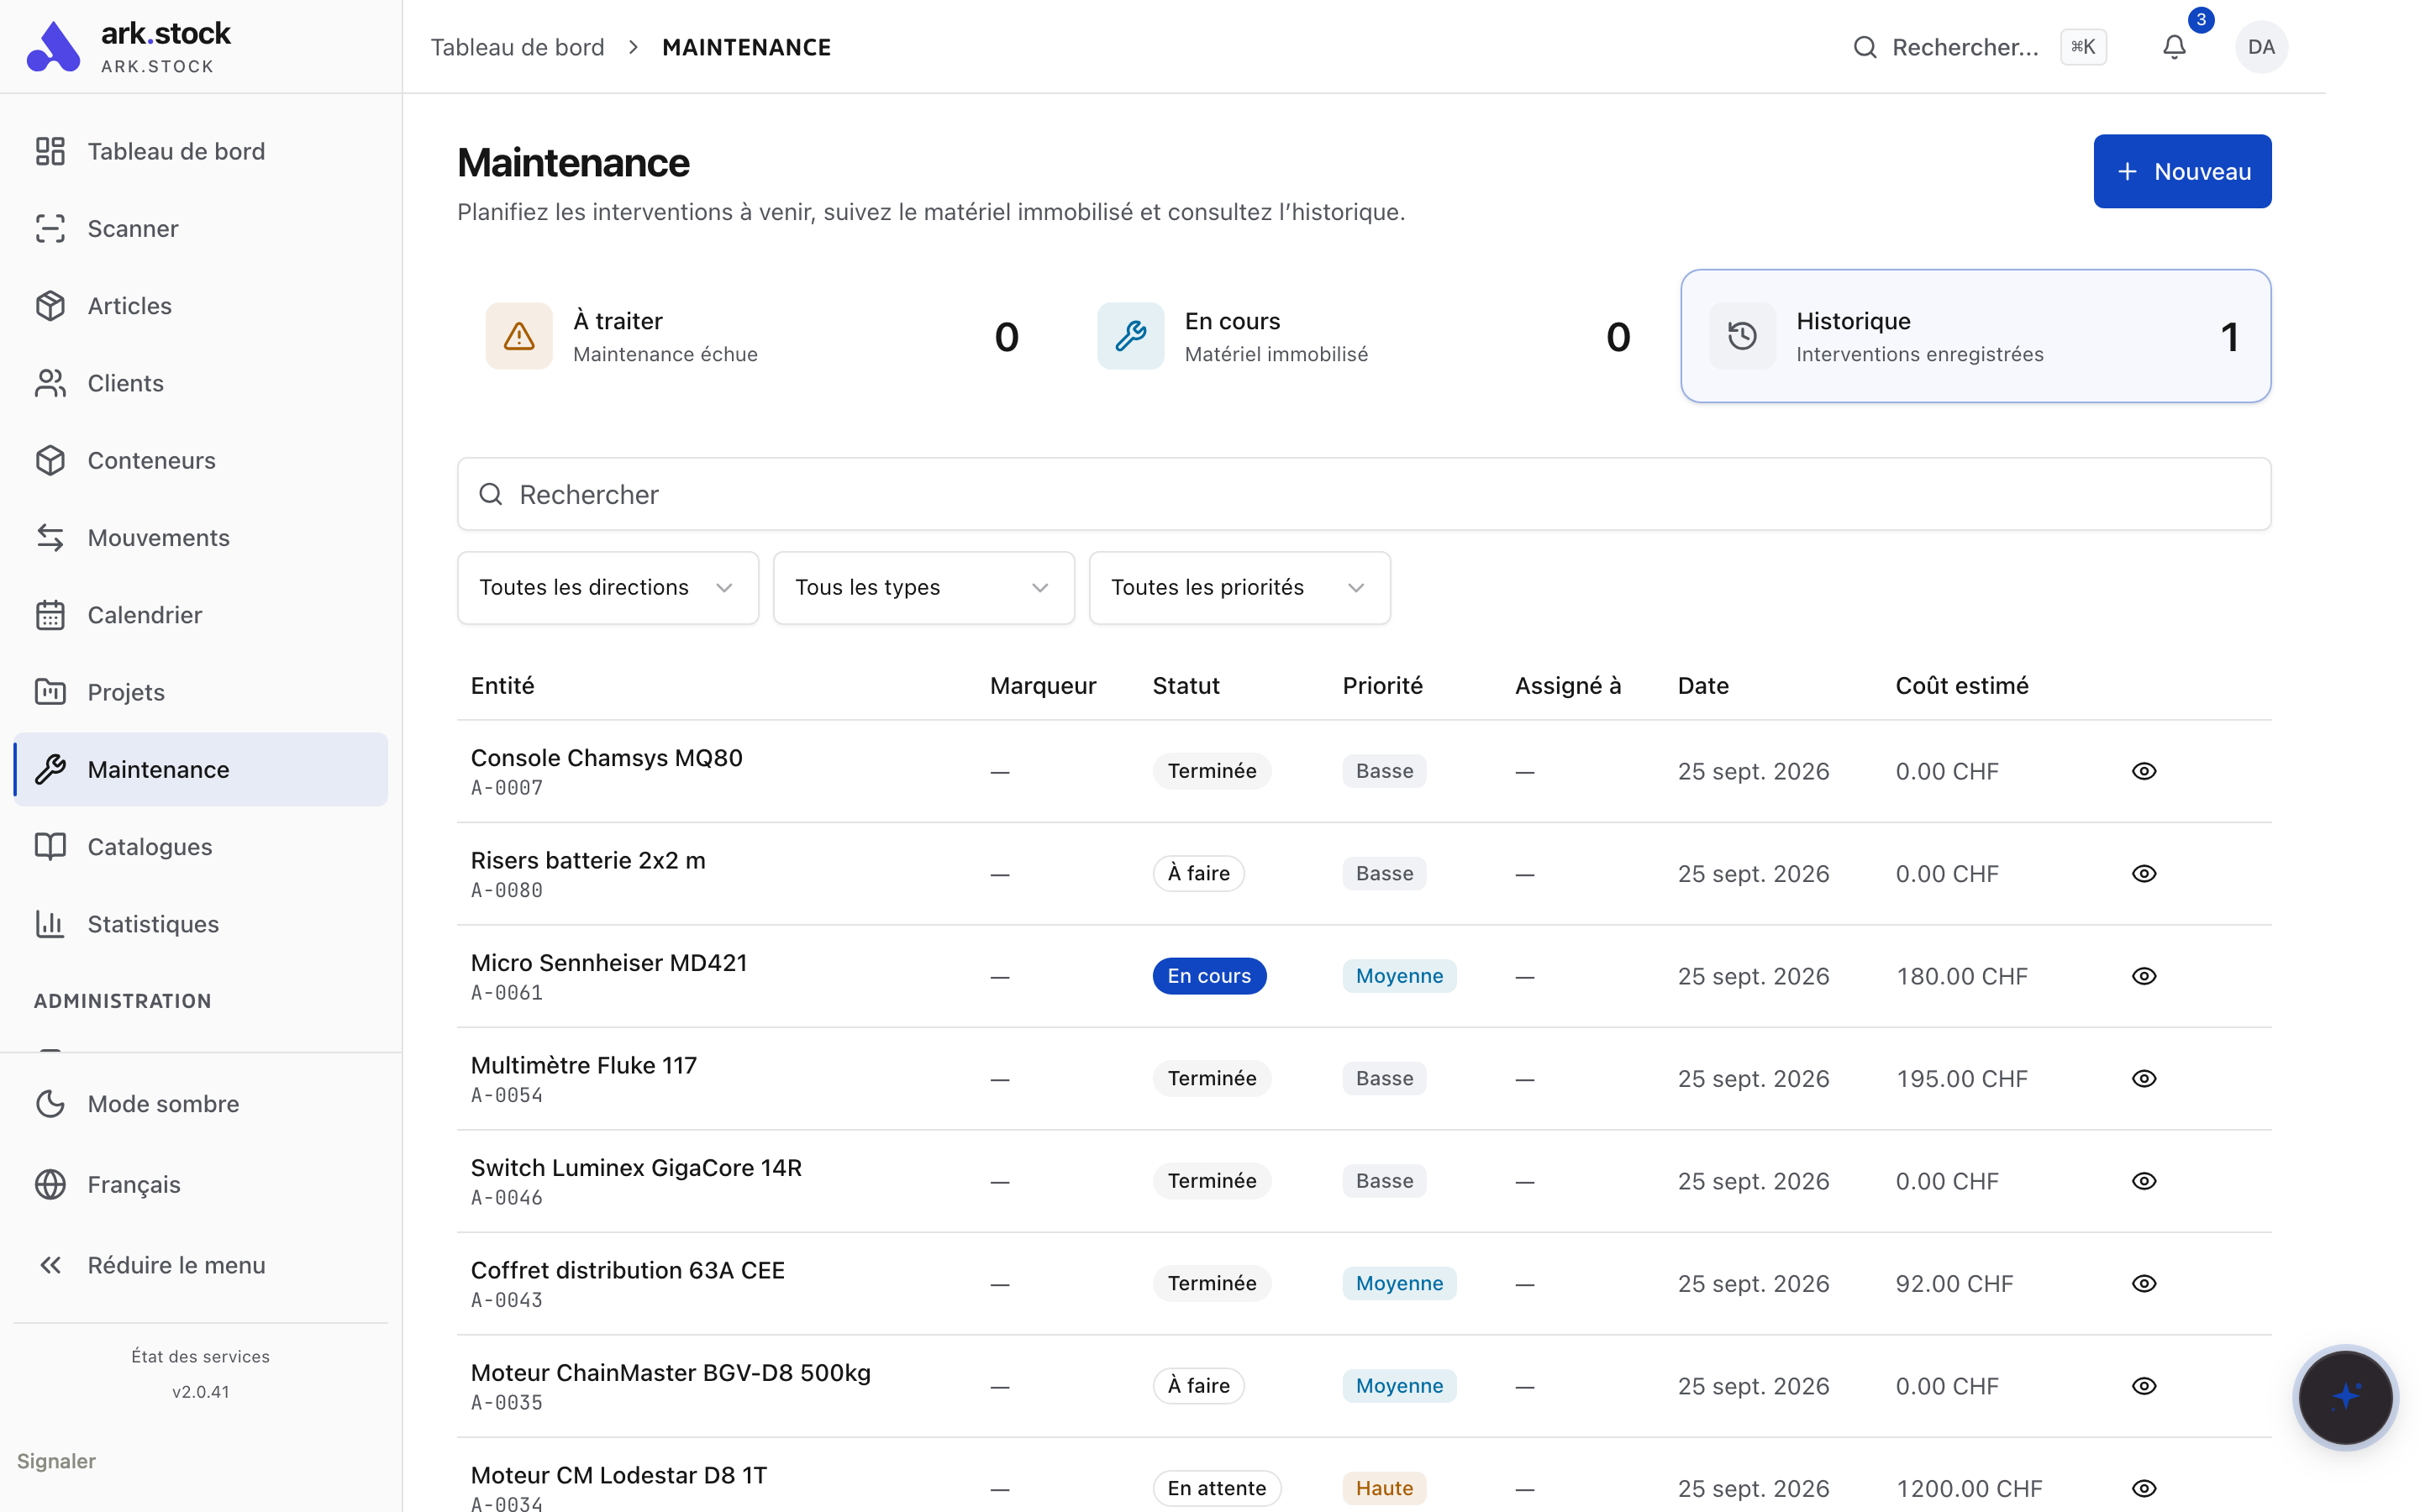Open Toutes les directions dropdown
Screen dimensions: 2420x1512
coord(607,588)
